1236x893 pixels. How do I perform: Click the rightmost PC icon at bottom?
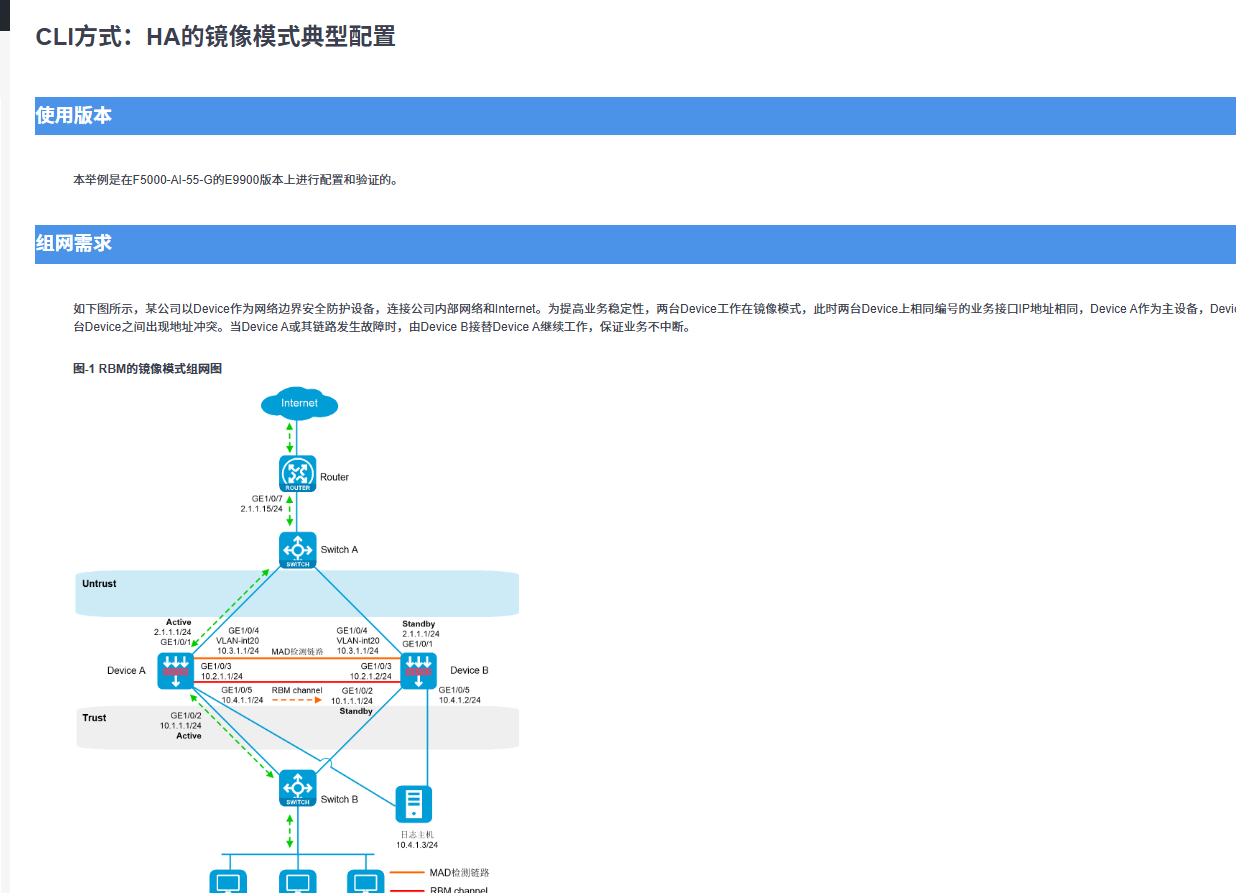coord(366,882)
